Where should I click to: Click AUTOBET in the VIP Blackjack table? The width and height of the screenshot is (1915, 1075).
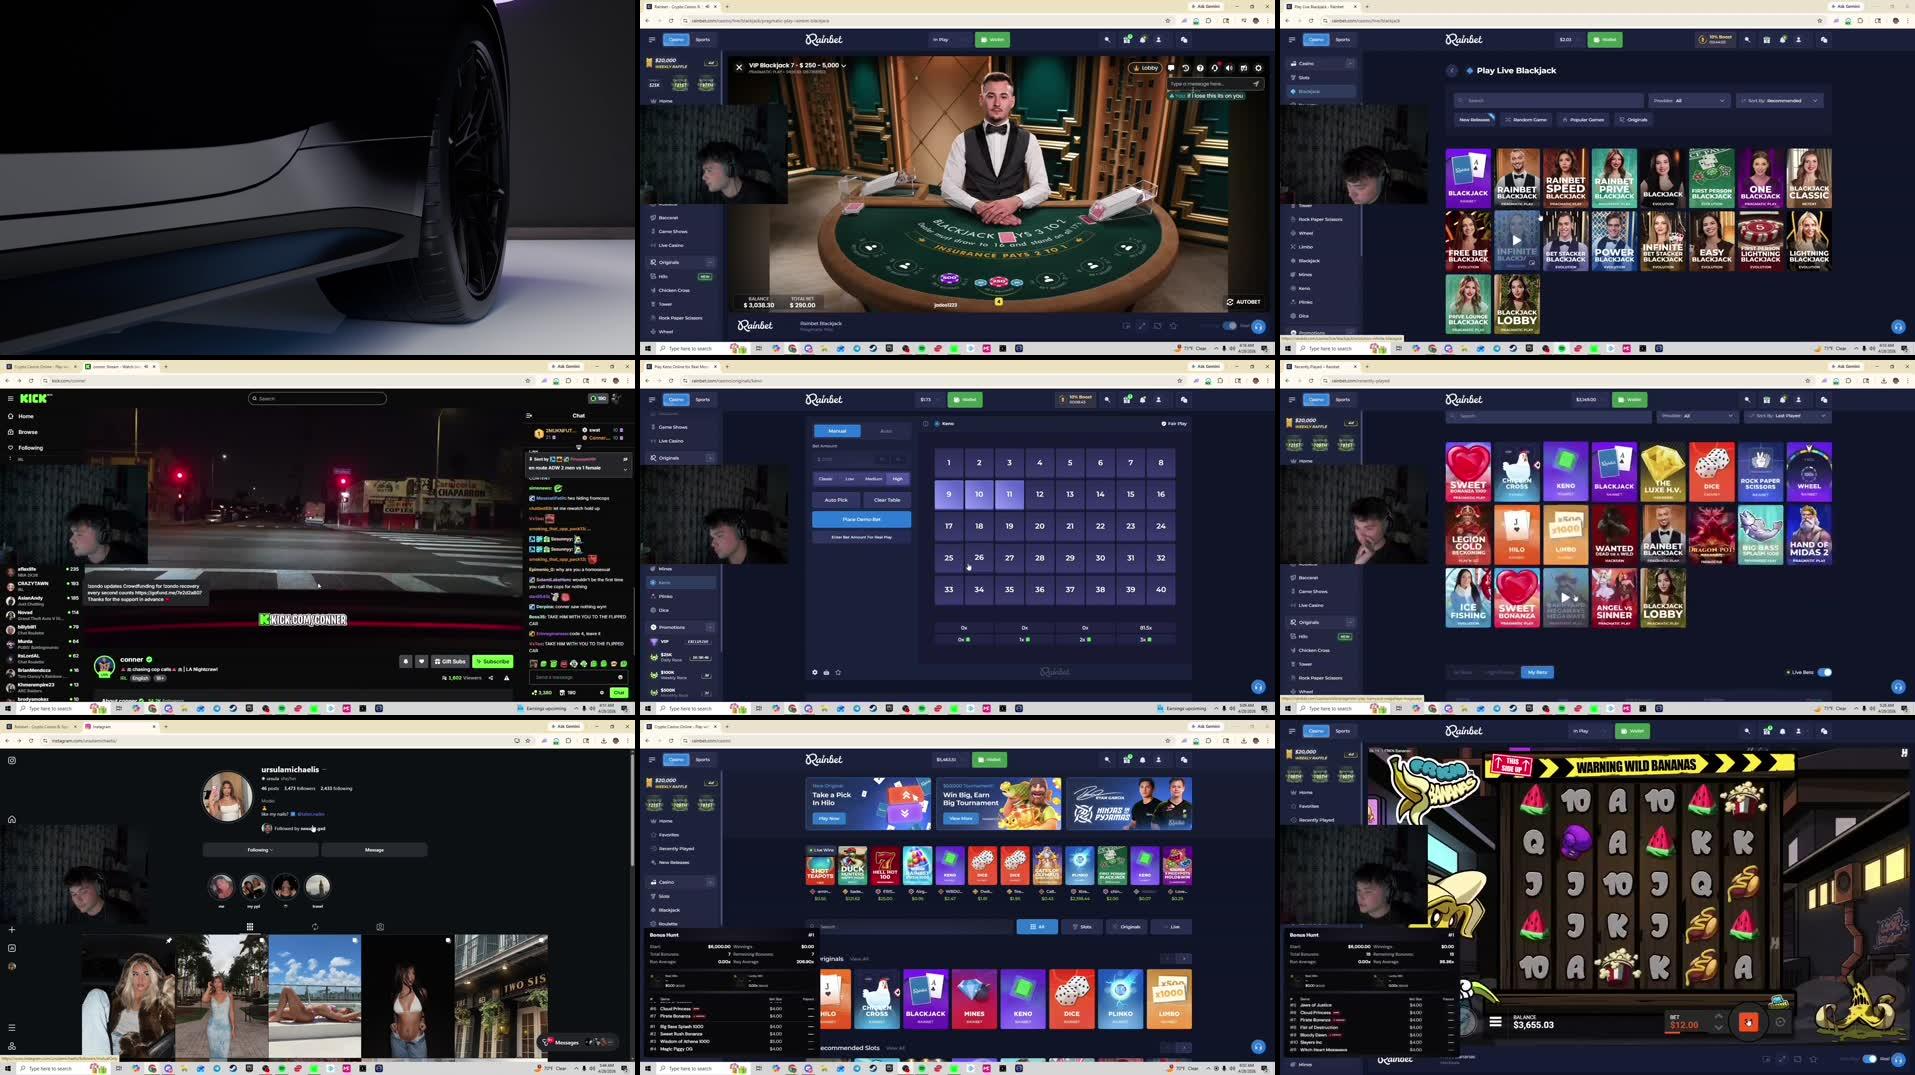1243,301
